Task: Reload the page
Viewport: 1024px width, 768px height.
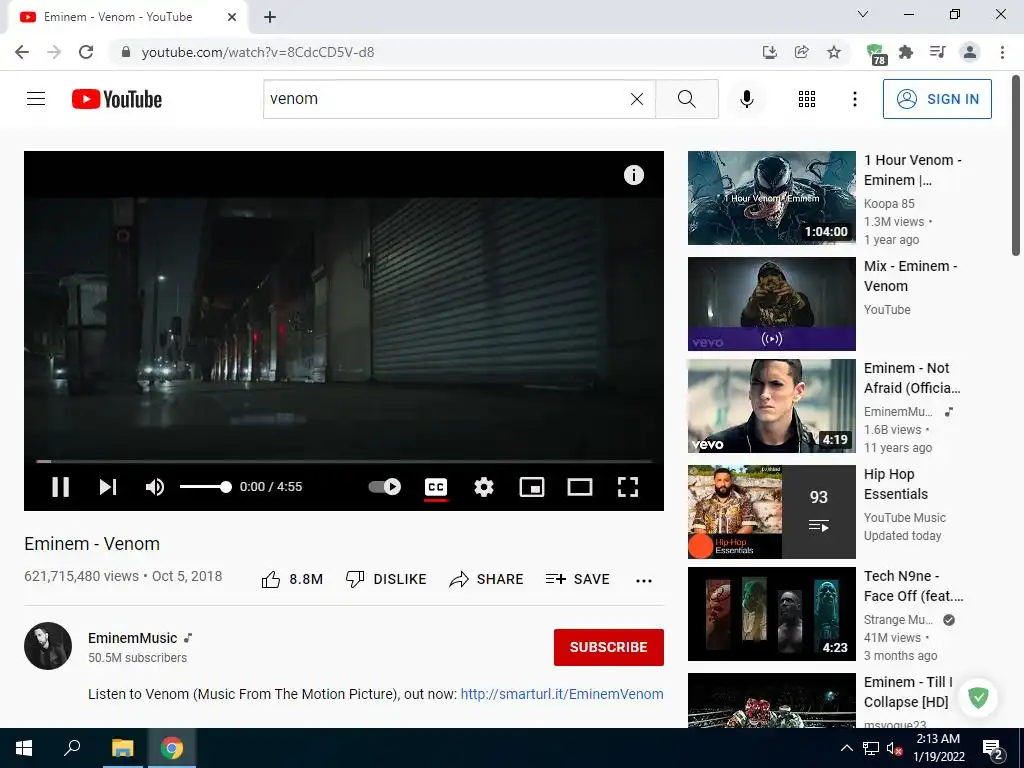Action: [x=86, y=52]
